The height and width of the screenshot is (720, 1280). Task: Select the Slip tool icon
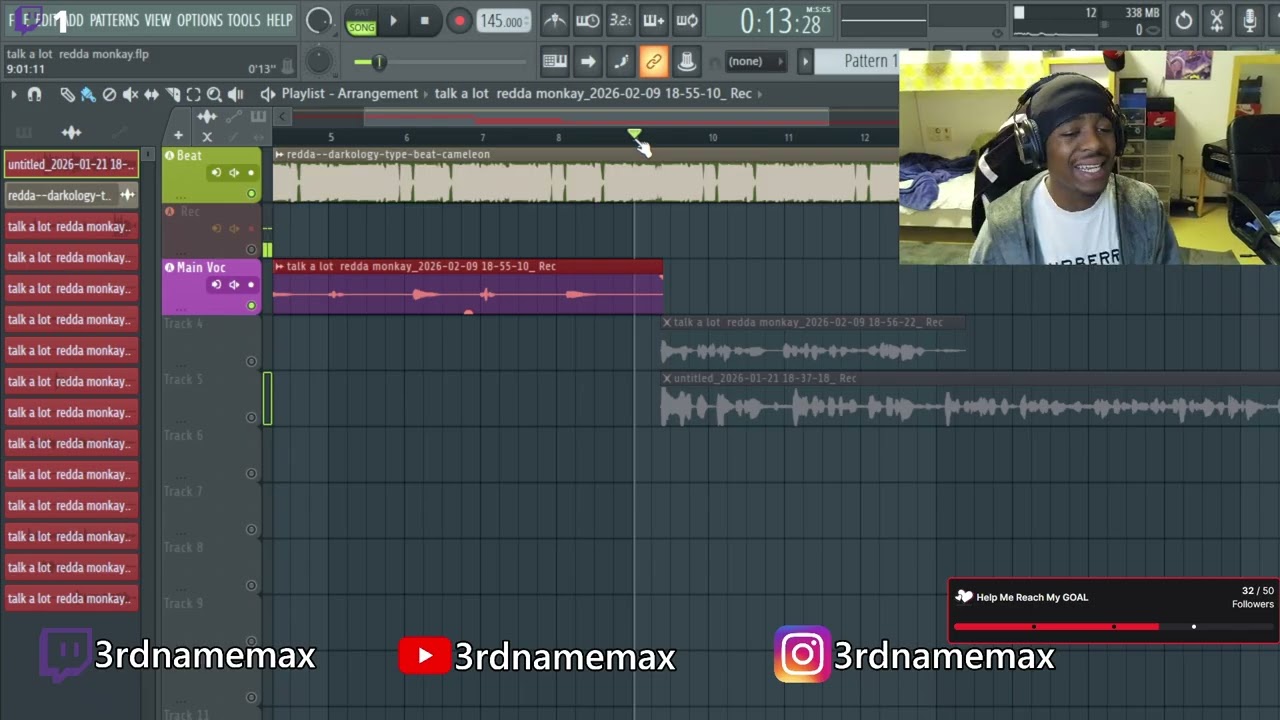(x=151, y=94)
